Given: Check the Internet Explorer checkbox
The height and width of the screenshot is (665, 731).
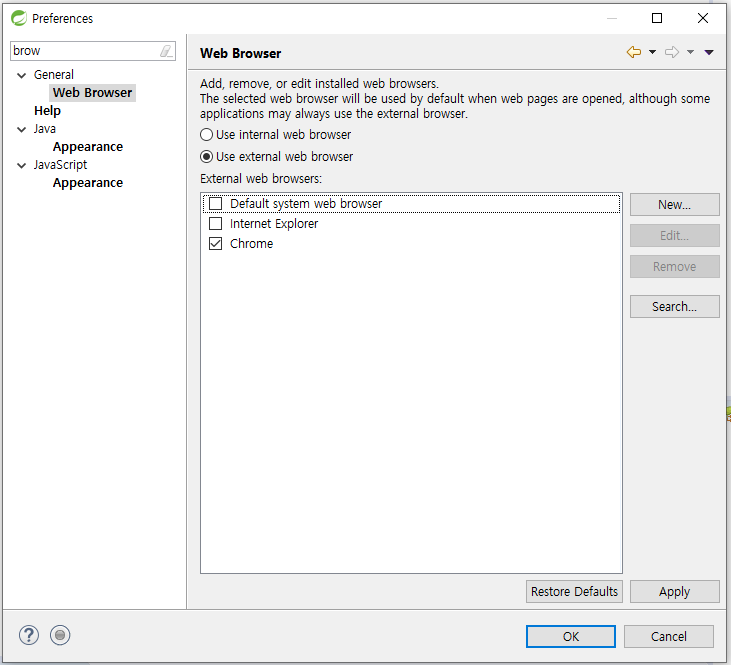Looking at the screenshot, I should pyautogui.click(x=215, y=224).
